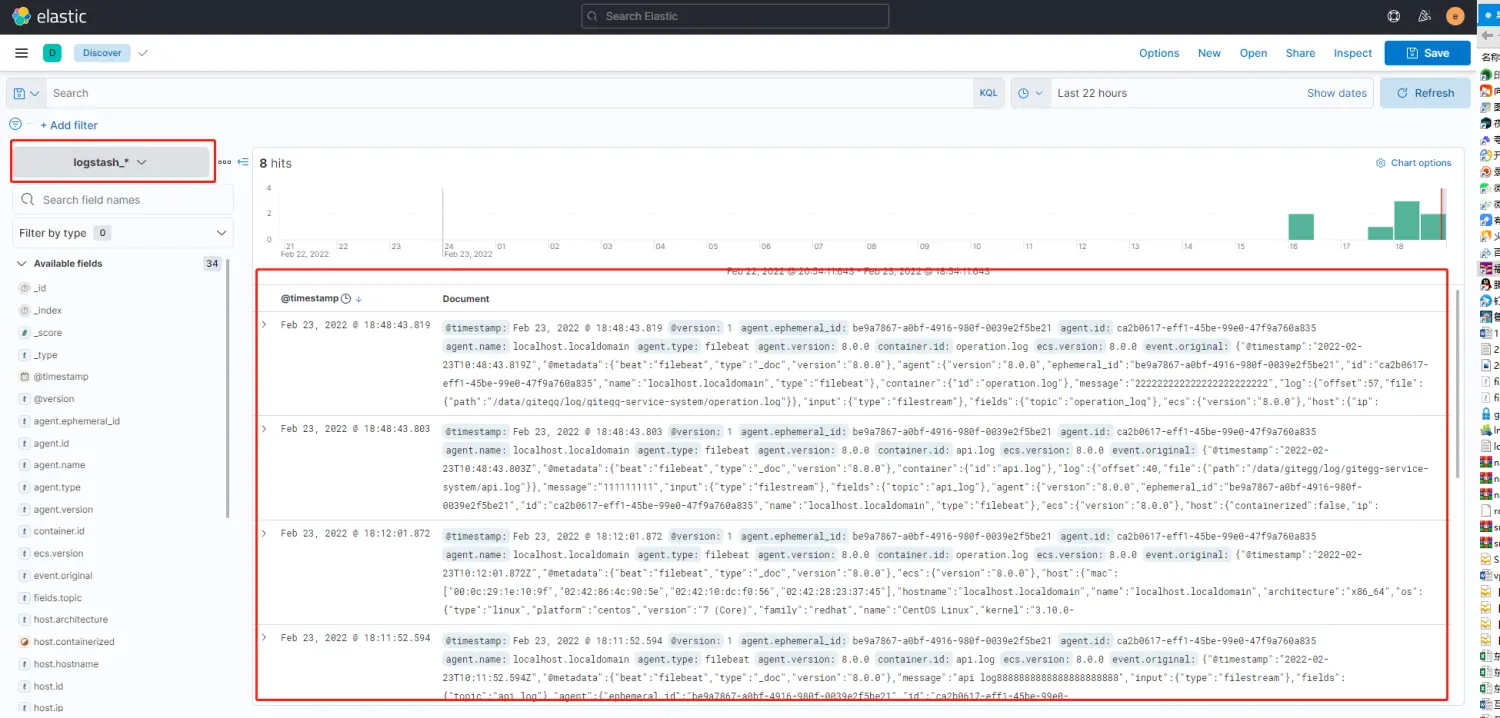1500x718 pixels.
Task: Expand the 18:48:43.803 document row
Action: tap(264, 429)
